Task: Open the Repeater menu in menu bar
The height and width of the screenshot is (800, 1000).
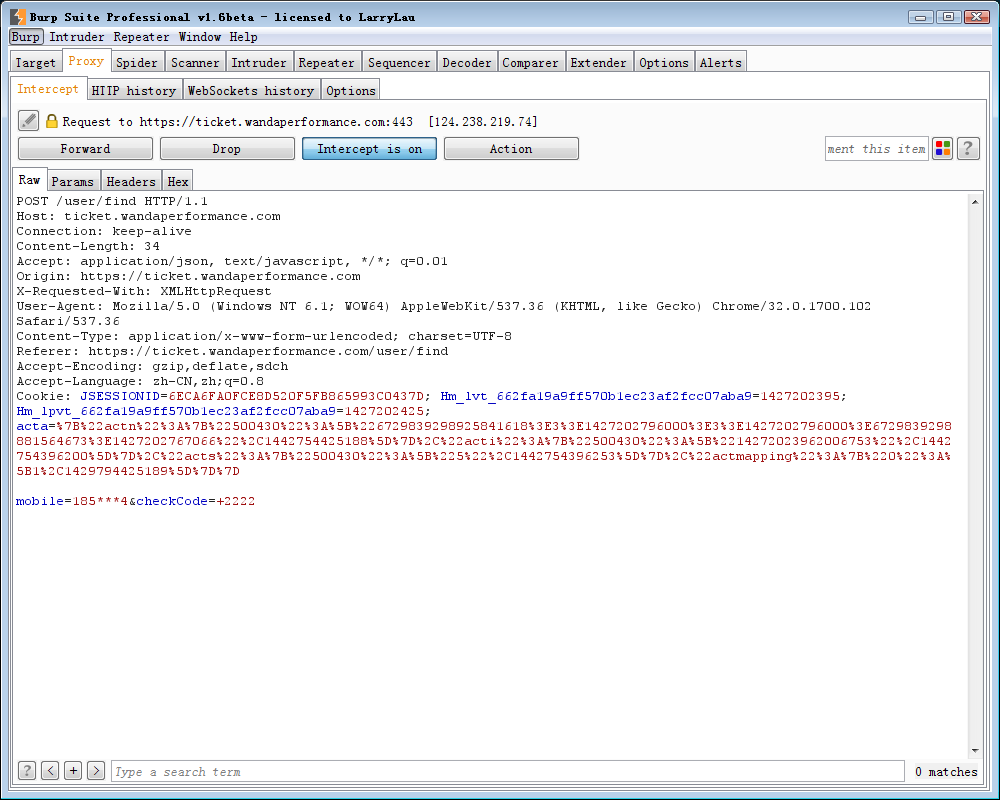Action: pos(142,37)
